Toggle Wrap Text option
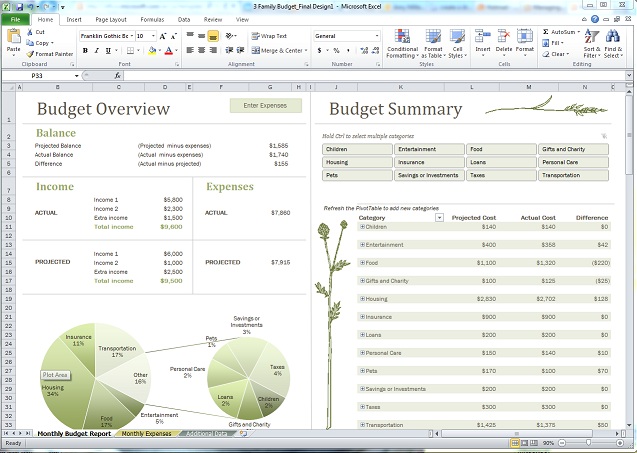The height and width of the screenshot is (453, 637). tap(267, 36)
